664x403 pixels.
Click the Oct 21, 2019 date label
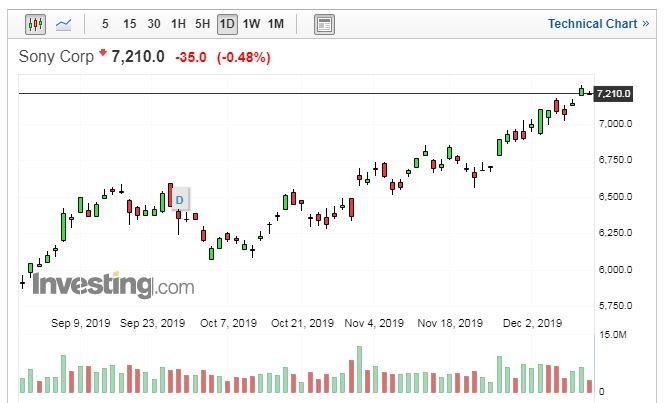pos(302,323)
